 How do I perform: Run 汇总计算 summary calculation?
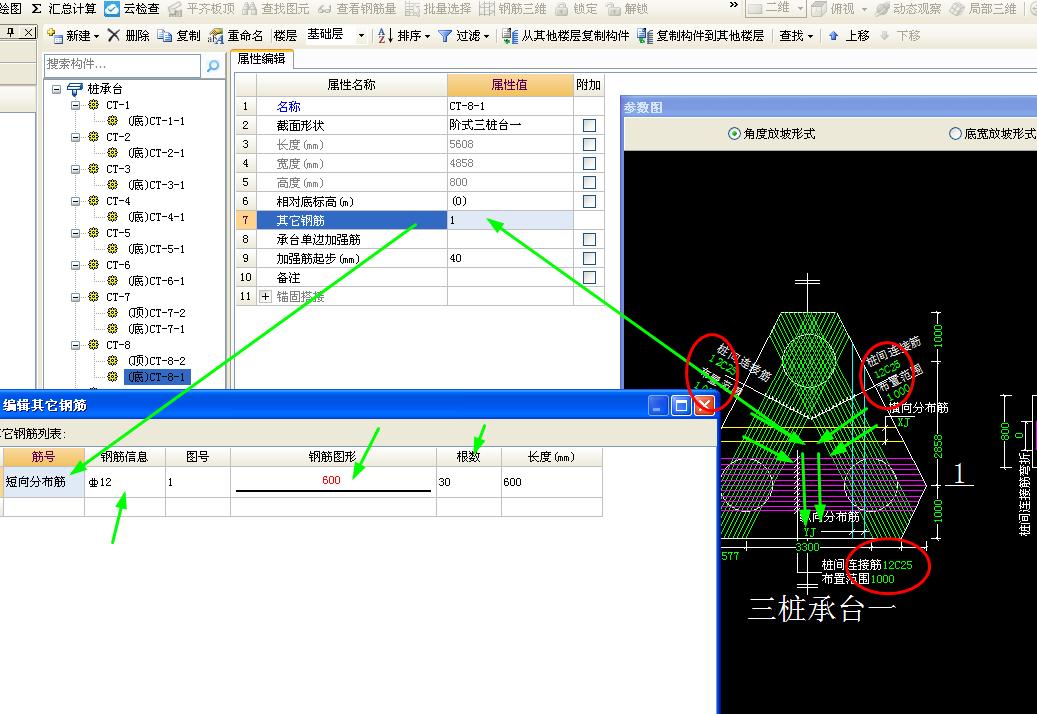(x=65, y=9)
